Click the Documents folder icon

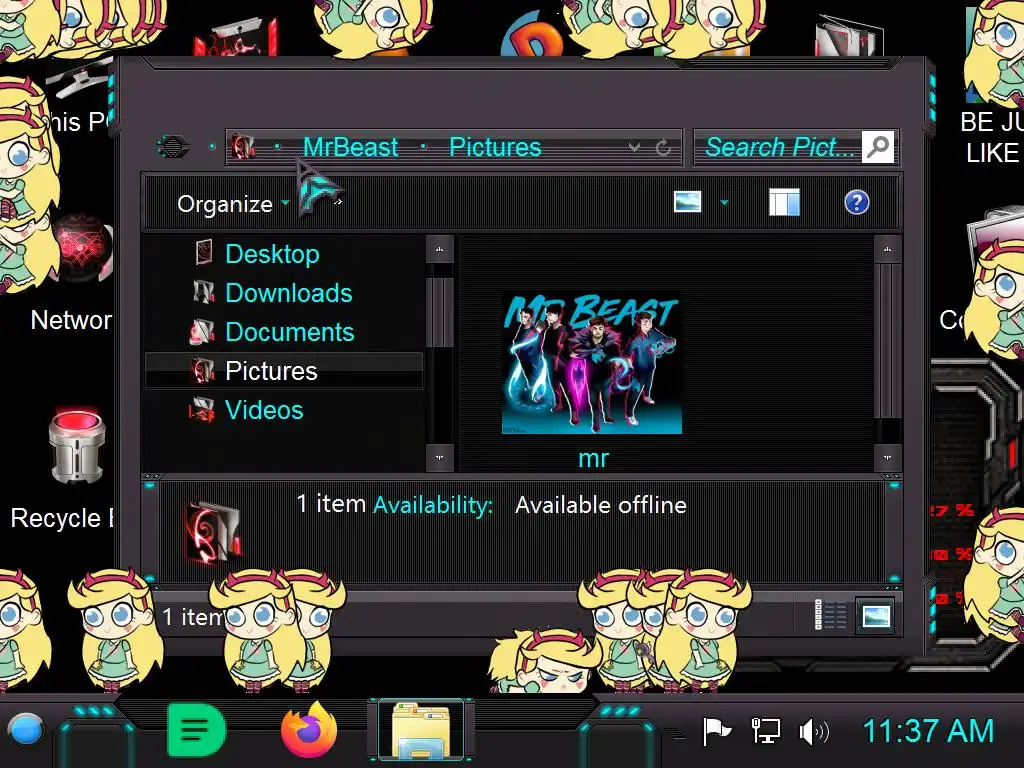(202, 332)
